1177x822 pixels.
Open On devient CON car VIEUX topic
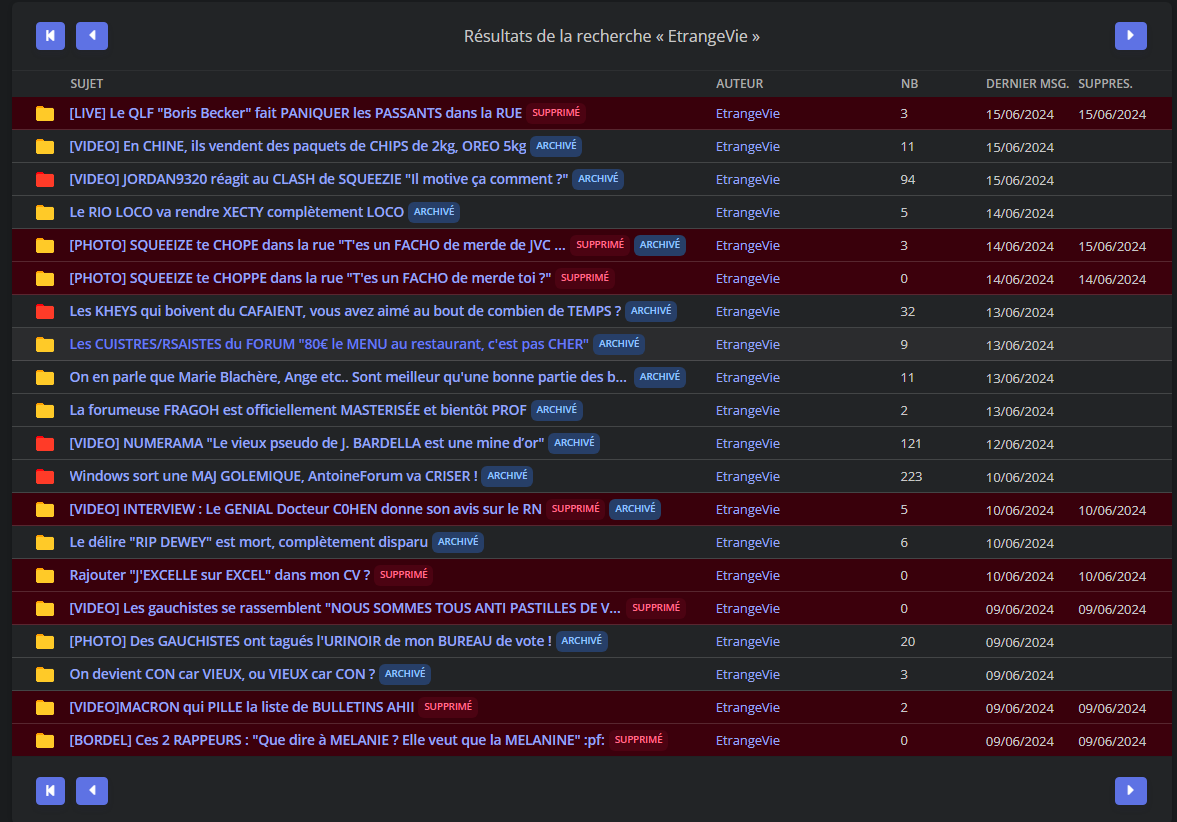(x=222, y=675)
